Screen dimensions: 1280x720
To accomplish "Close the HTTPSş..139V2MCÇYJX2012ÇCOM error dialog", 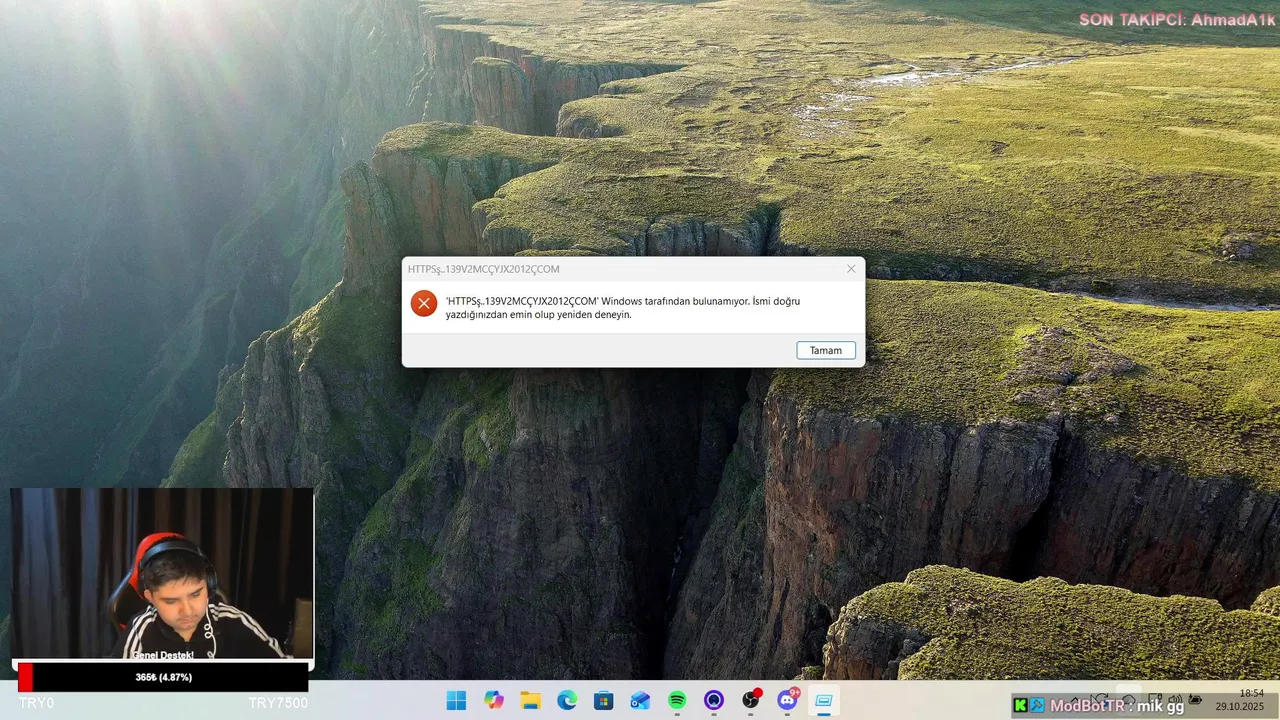I will pos(851,269).
